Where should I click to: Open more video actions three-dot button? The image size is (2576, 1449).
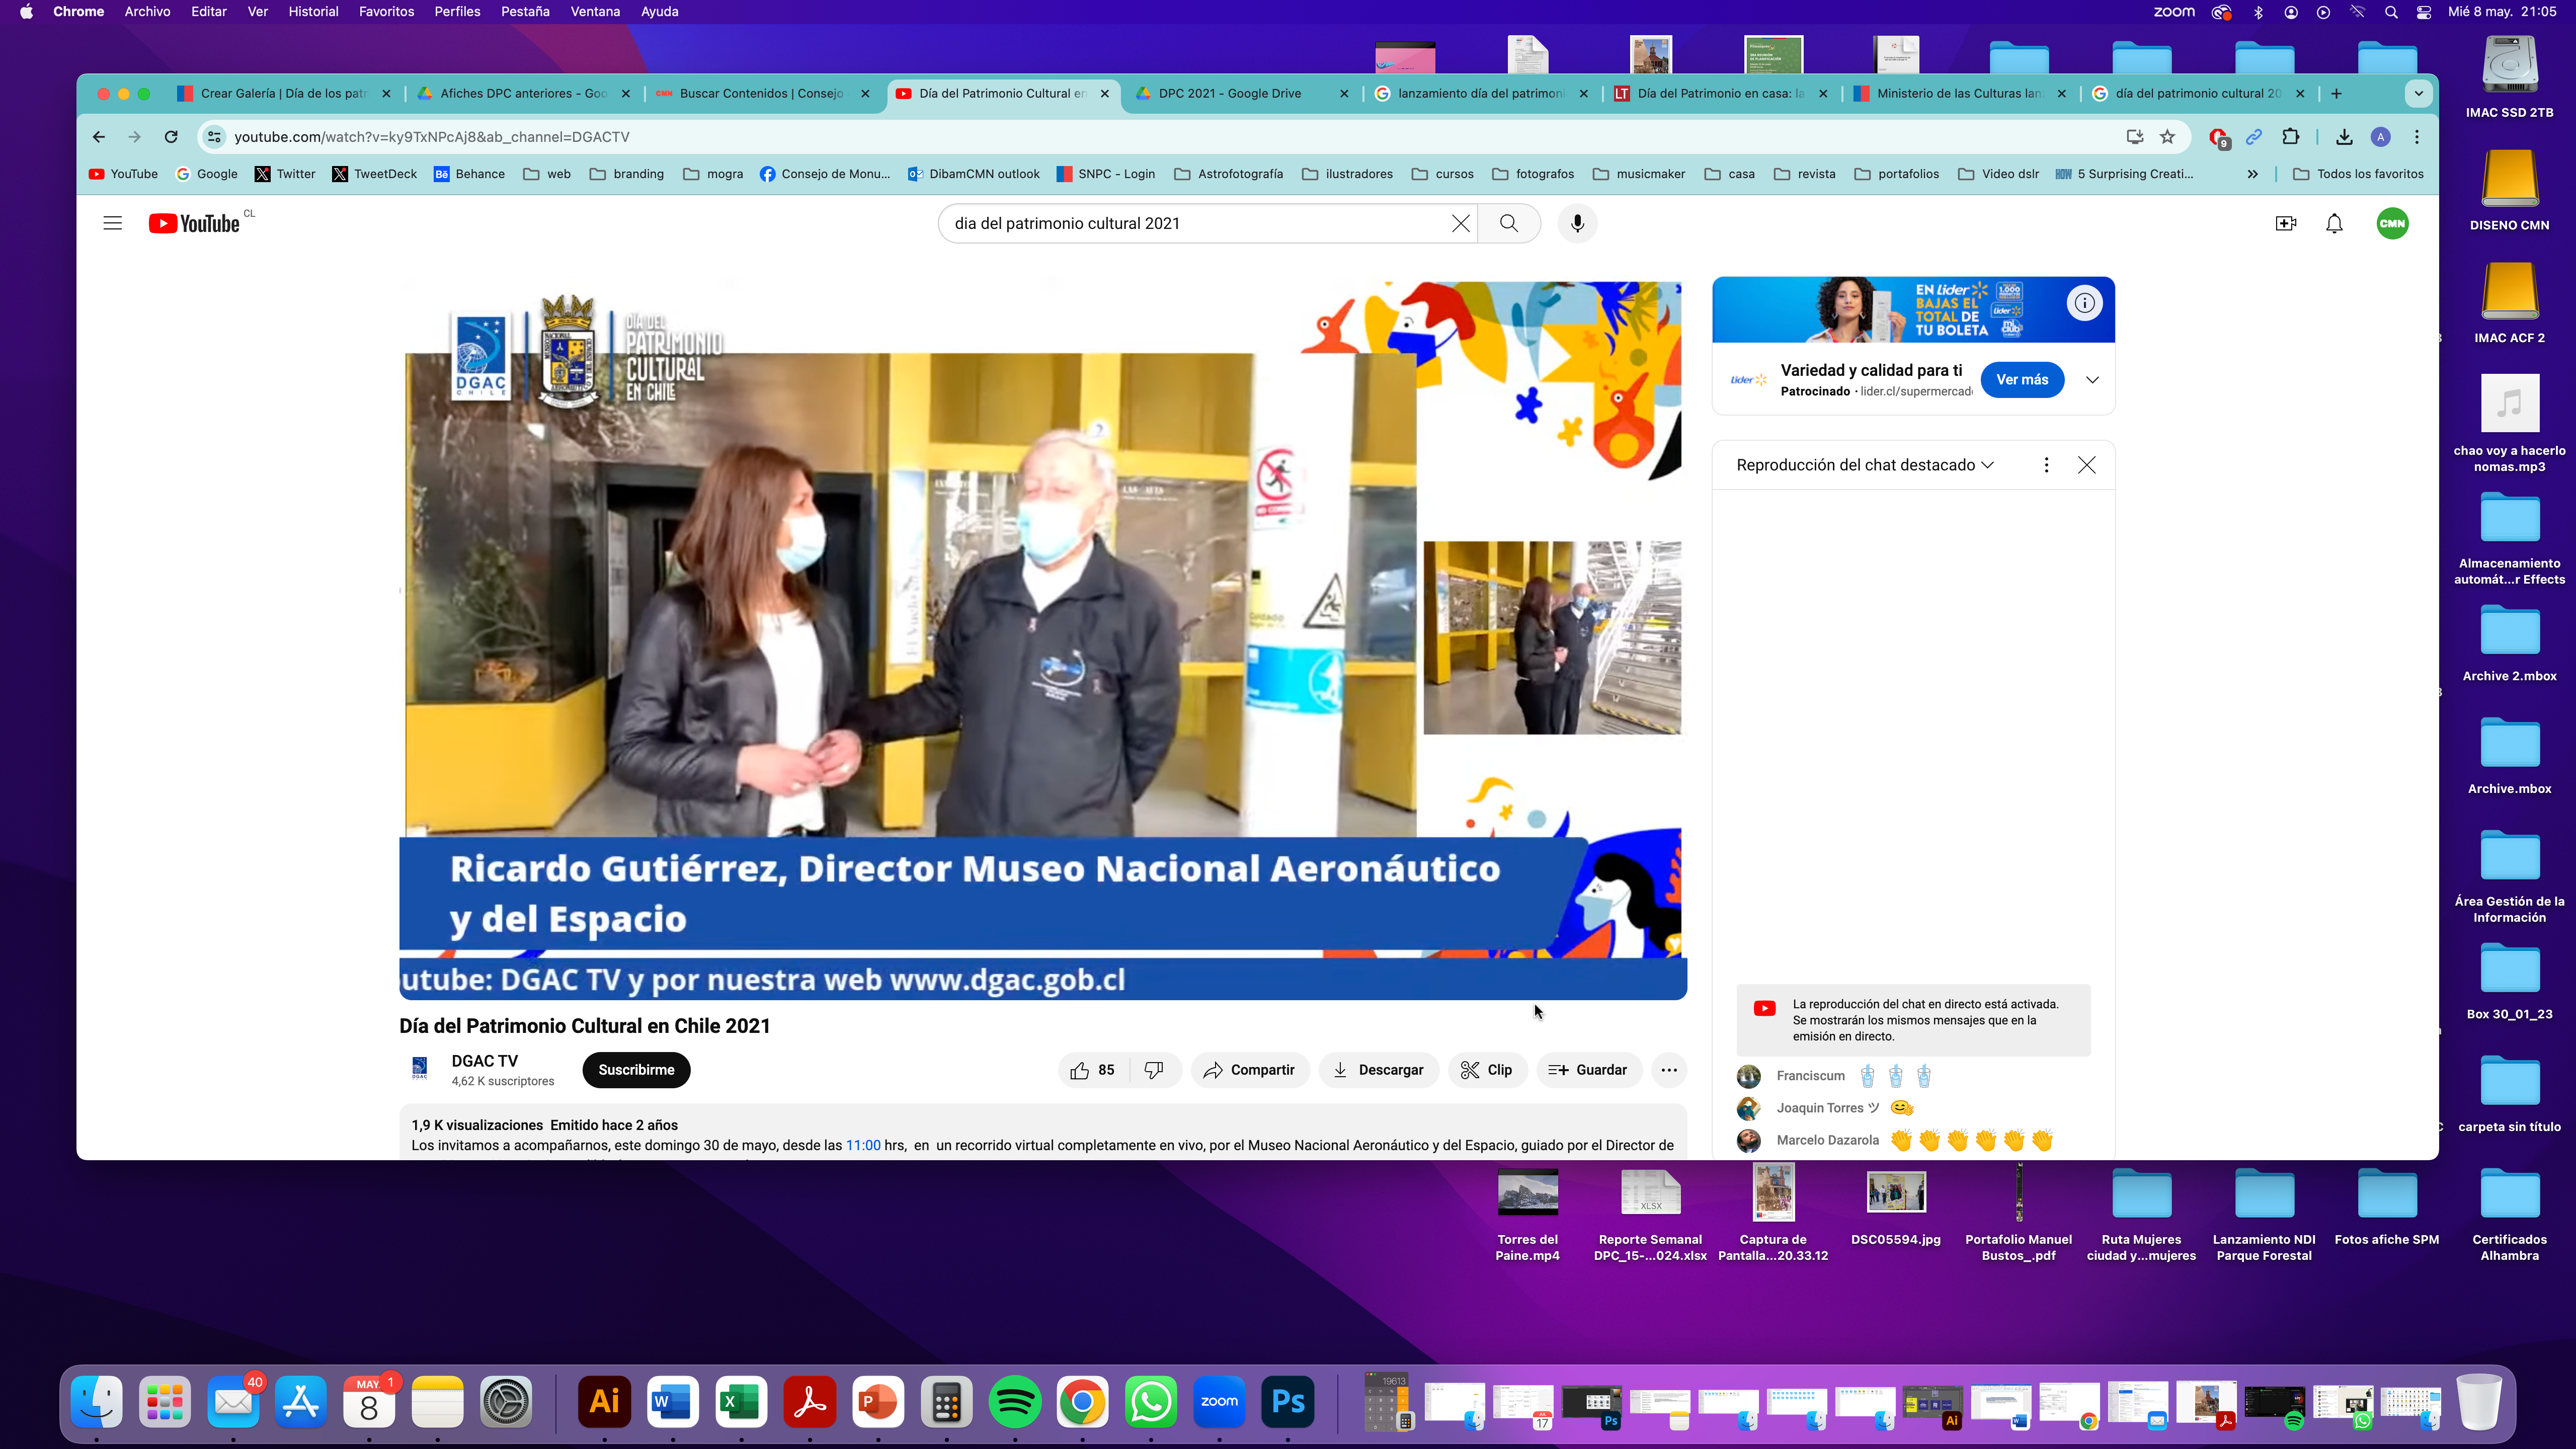click(x=1669, y=1070)
